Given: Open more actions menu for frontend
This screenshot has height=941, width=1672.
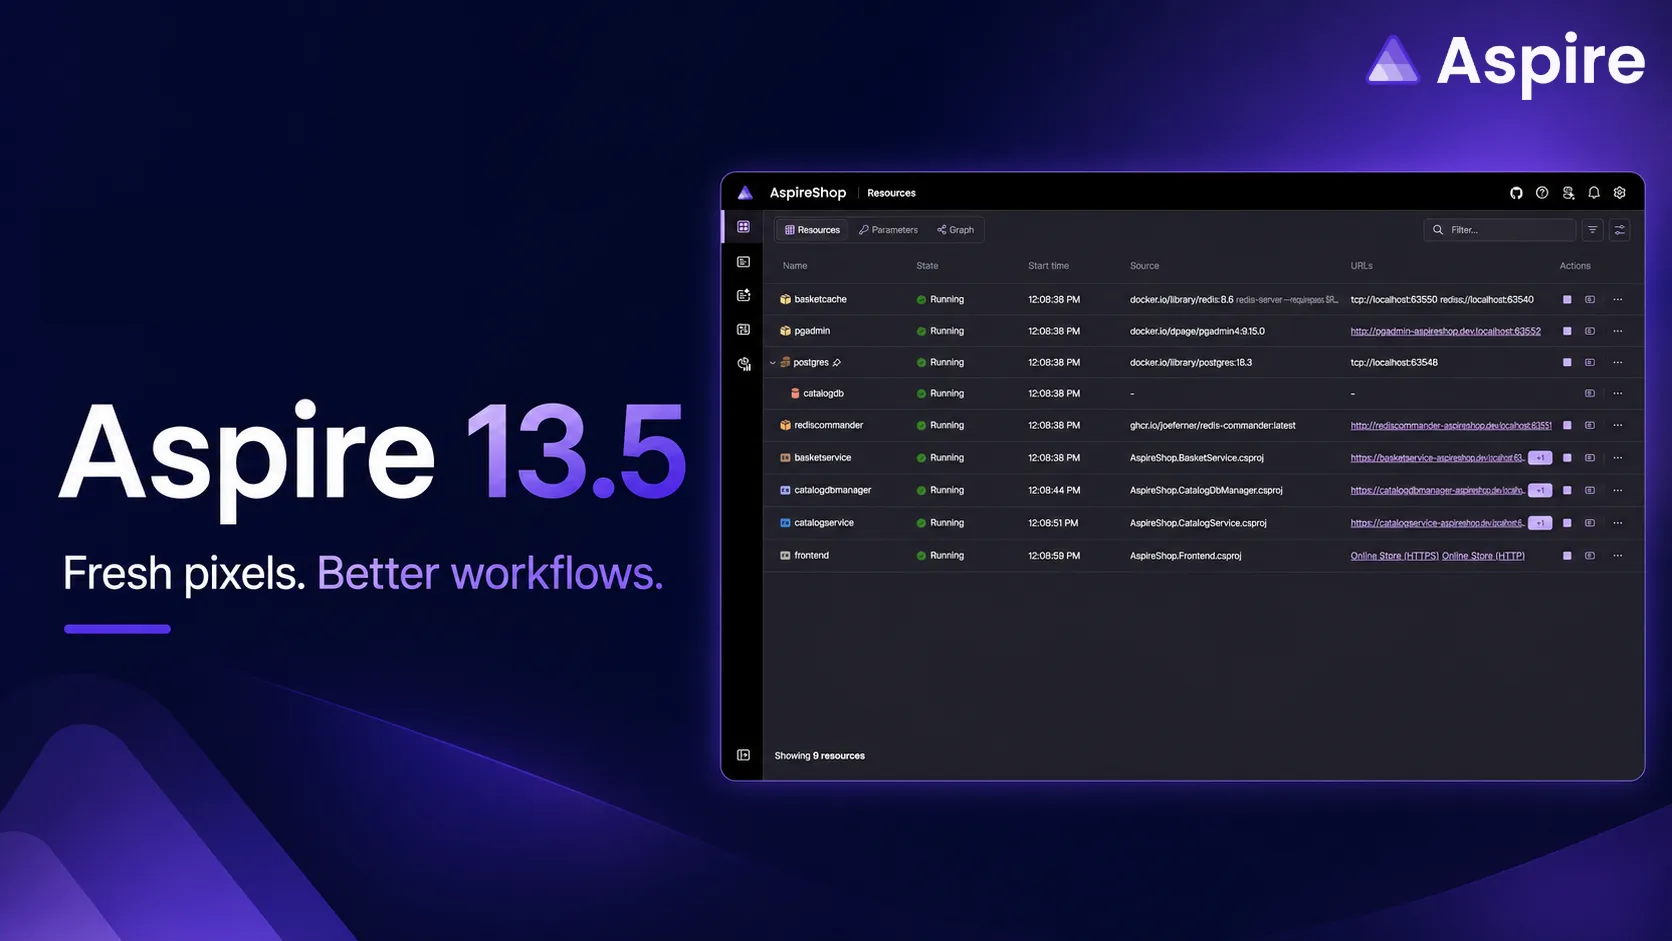Looking at the screenshot, I should 1618,556.
